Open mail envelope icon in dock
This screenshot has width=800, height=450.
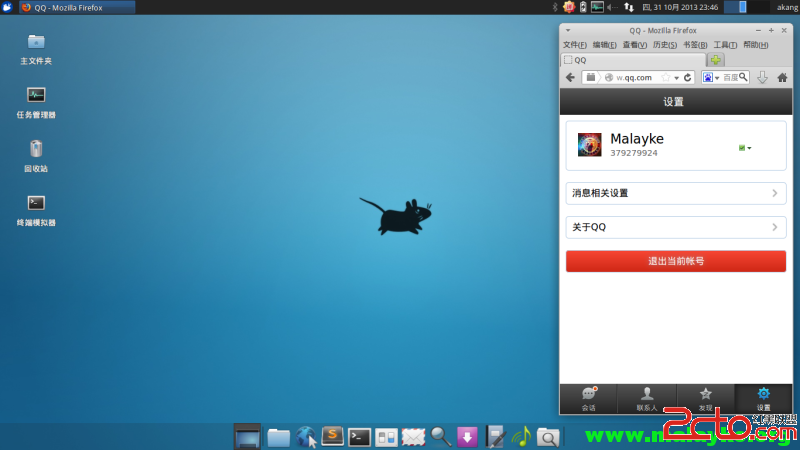coord(413,437)
